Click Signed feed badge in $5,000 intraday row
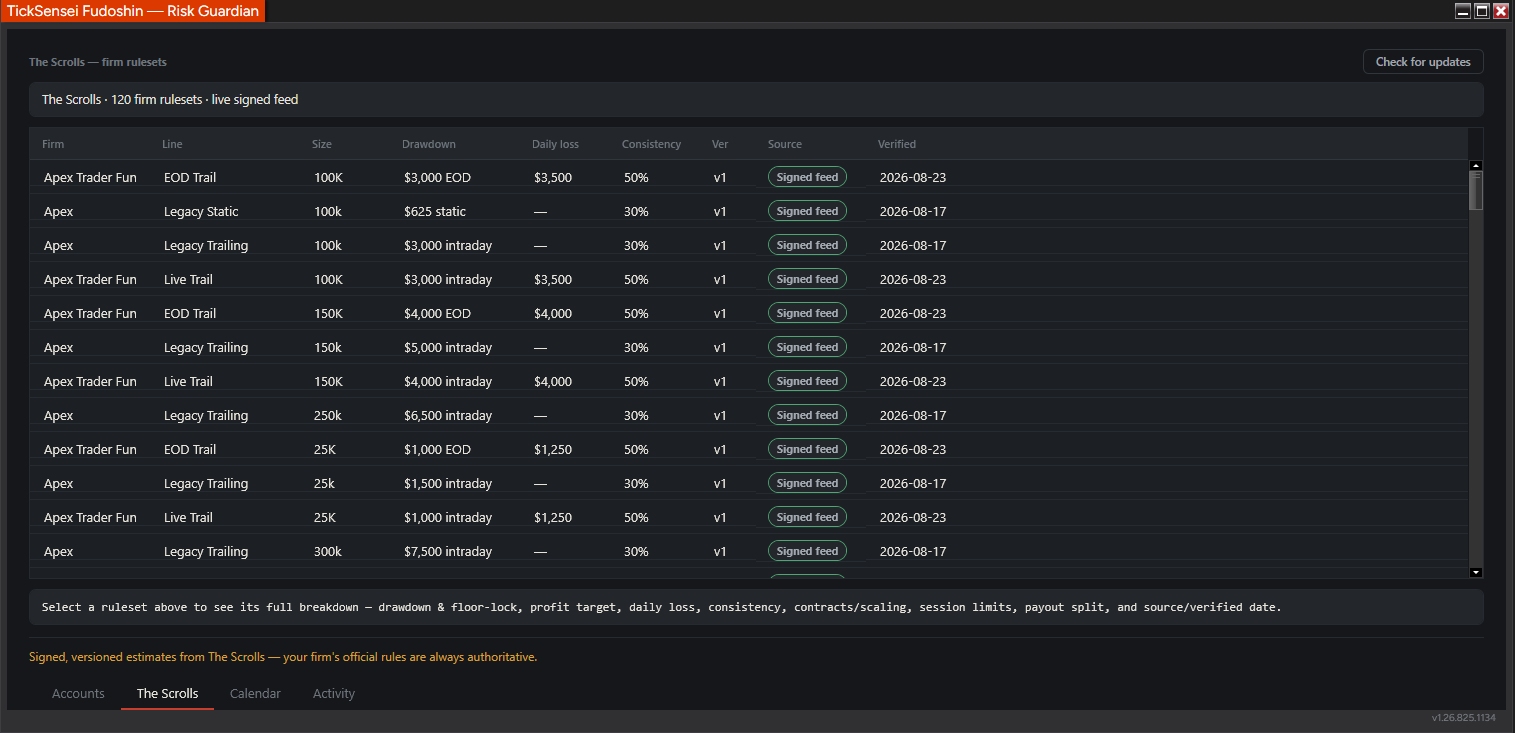This screenshot has width=1515, height=733. (x=807, y=347)
